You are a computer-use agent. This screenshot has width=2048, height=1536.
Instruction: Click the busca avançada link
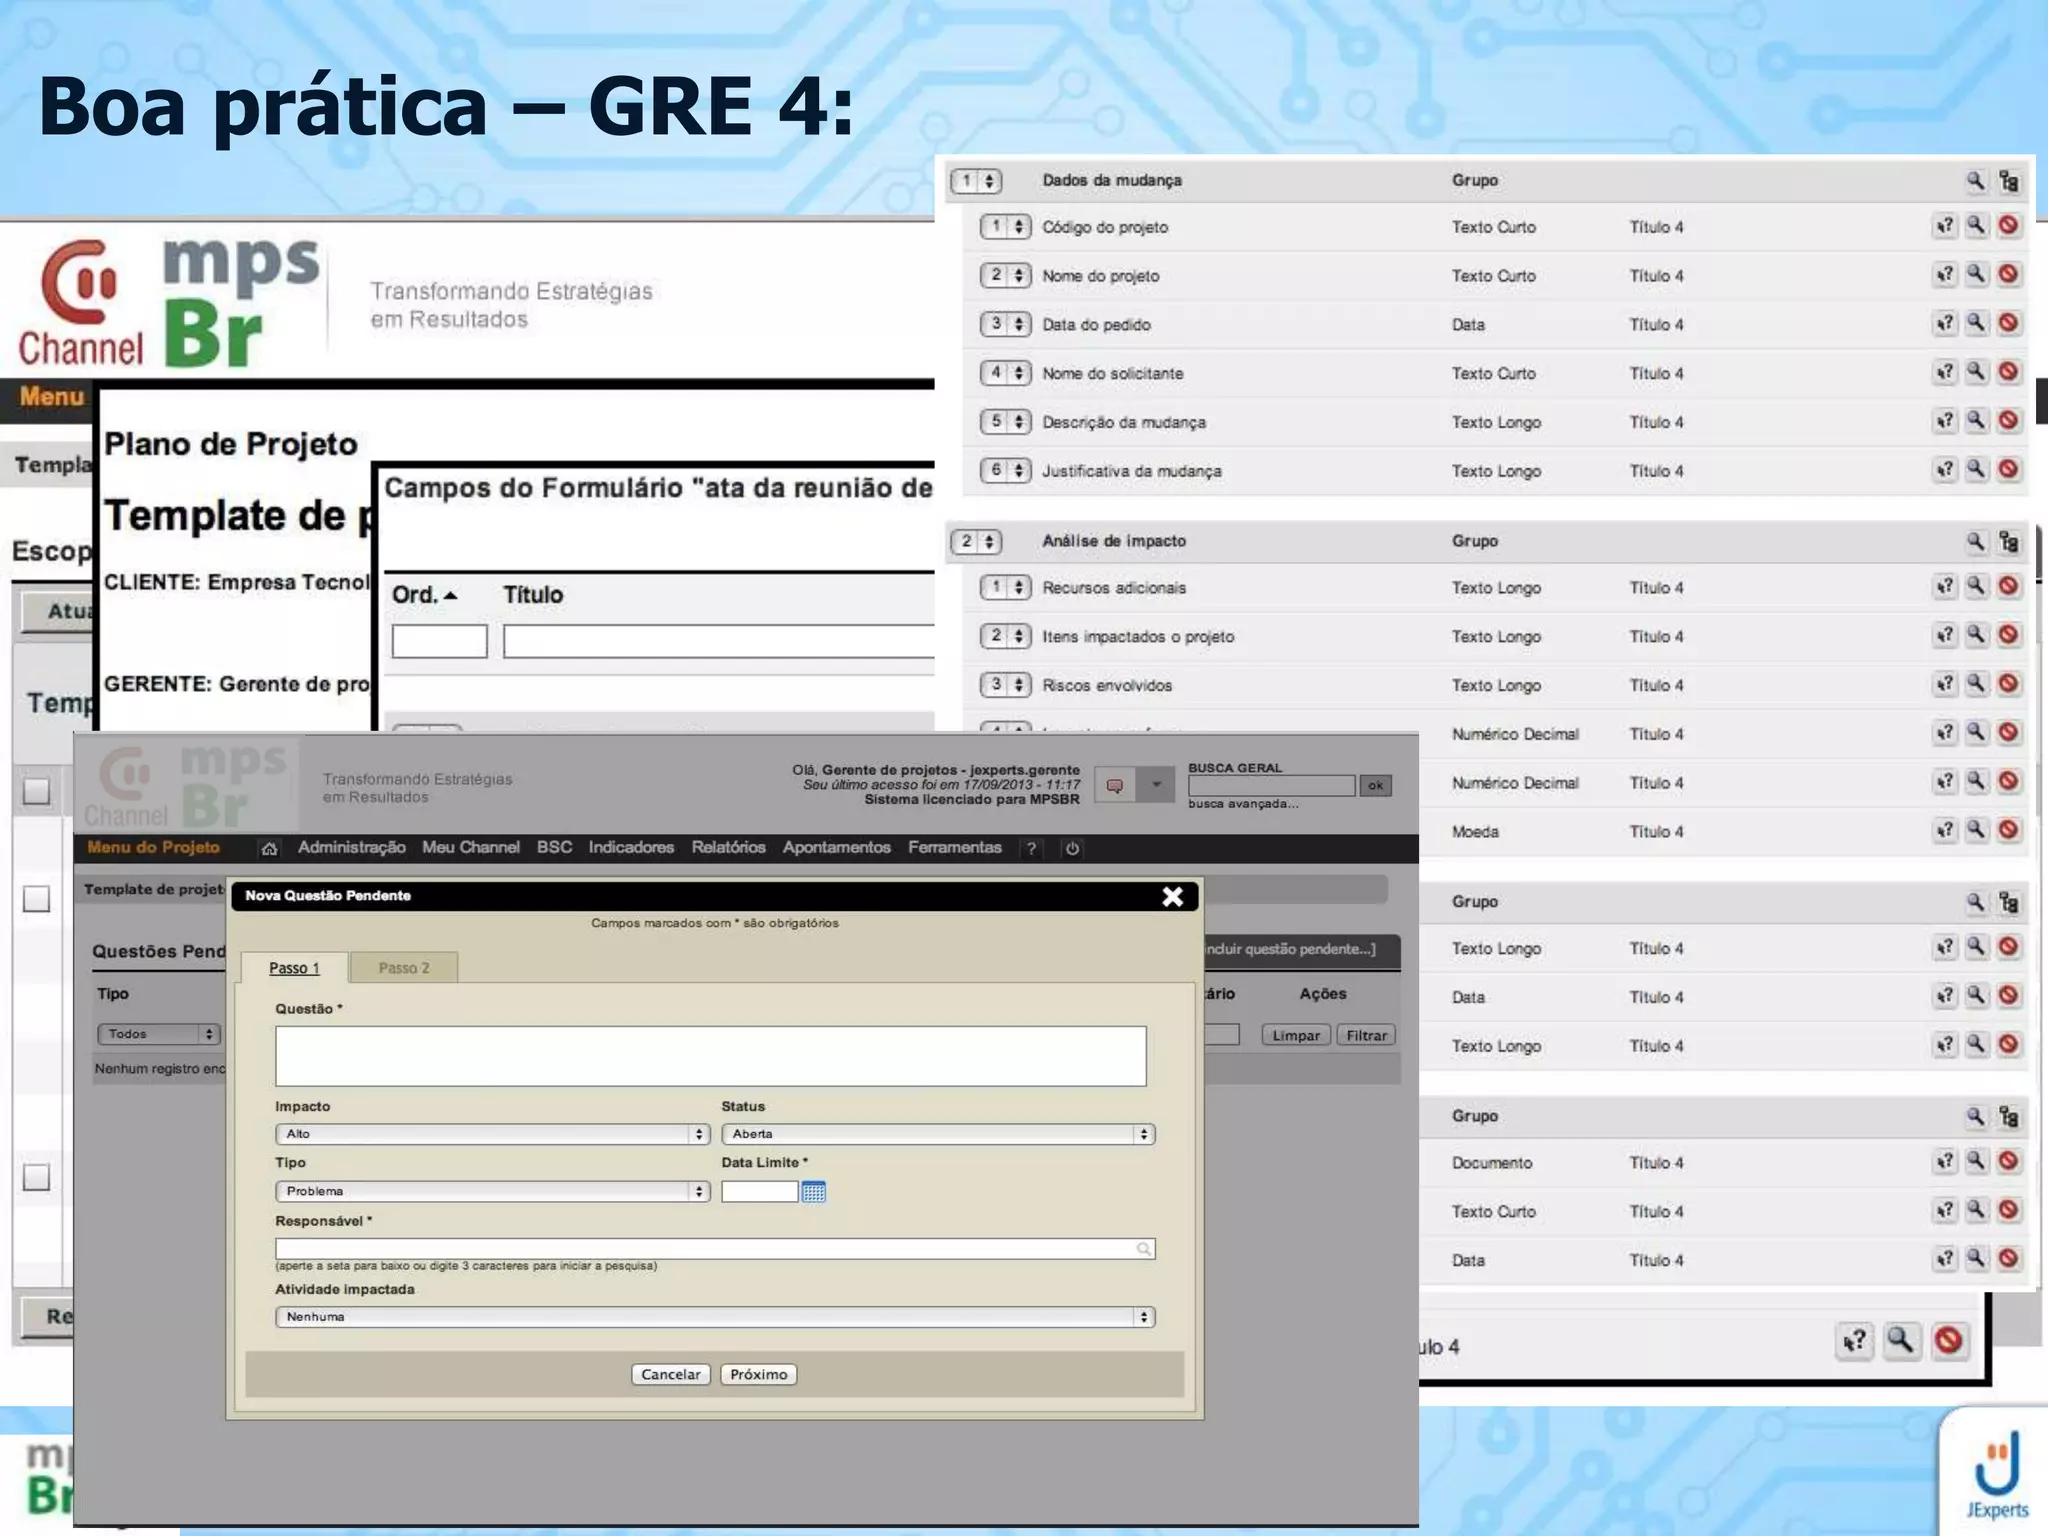click(1243, 804)
